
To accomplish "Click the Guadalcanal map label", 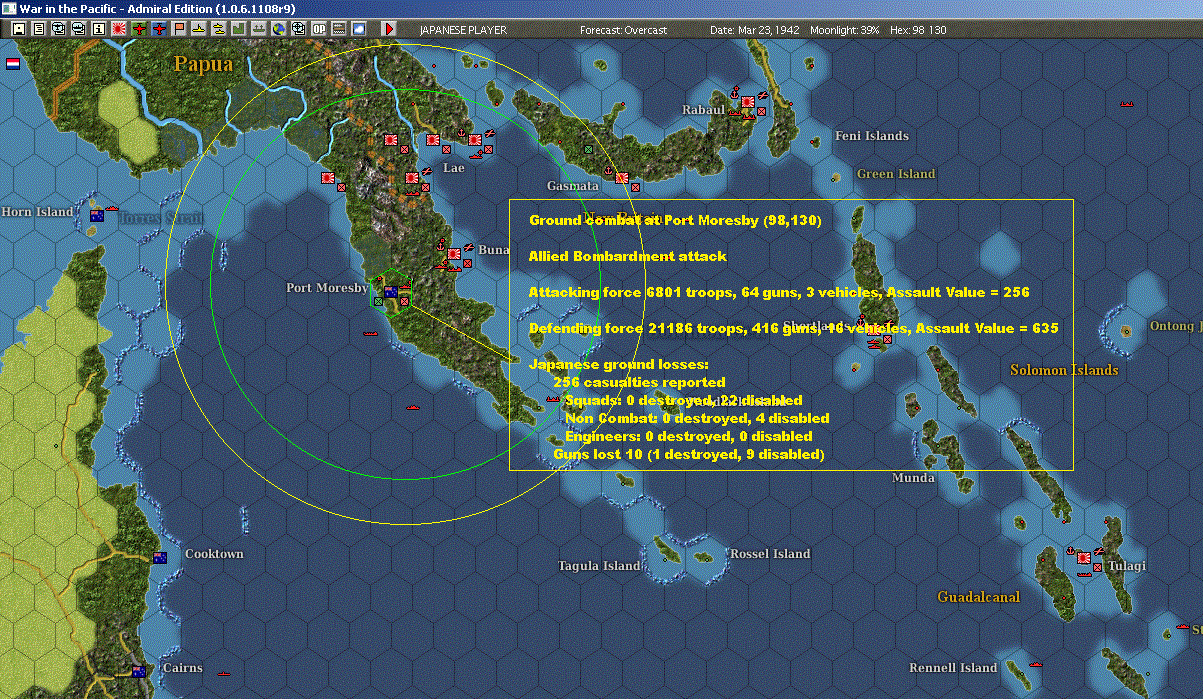I will click(979, 597).
